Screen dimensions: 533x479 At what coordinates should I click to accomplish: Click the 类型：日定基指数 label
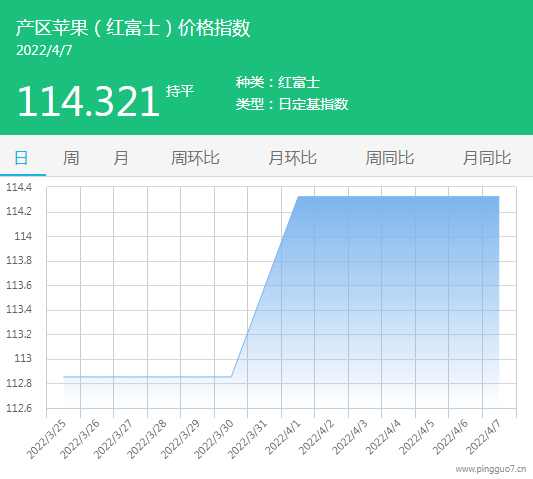[292, 104]
